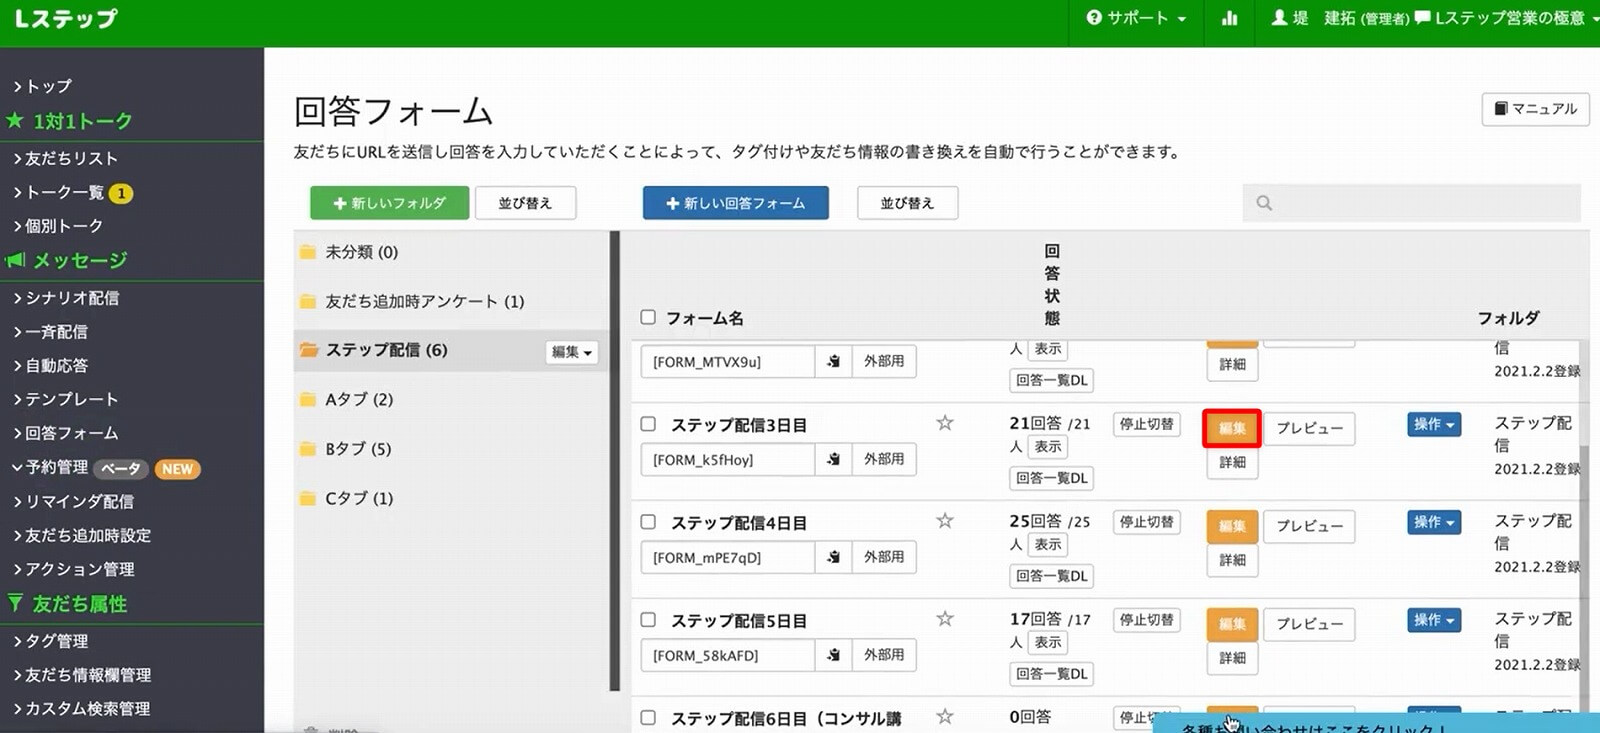Click the 新しいフォルダ button
Screen dimensions: 1600x733
(389, 203)
